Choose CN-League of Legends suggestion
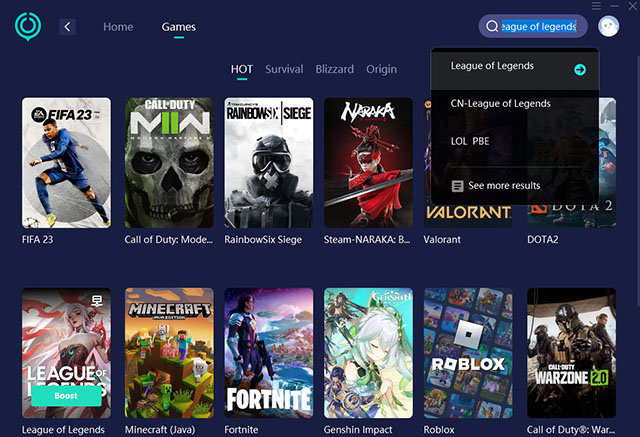 515,104
